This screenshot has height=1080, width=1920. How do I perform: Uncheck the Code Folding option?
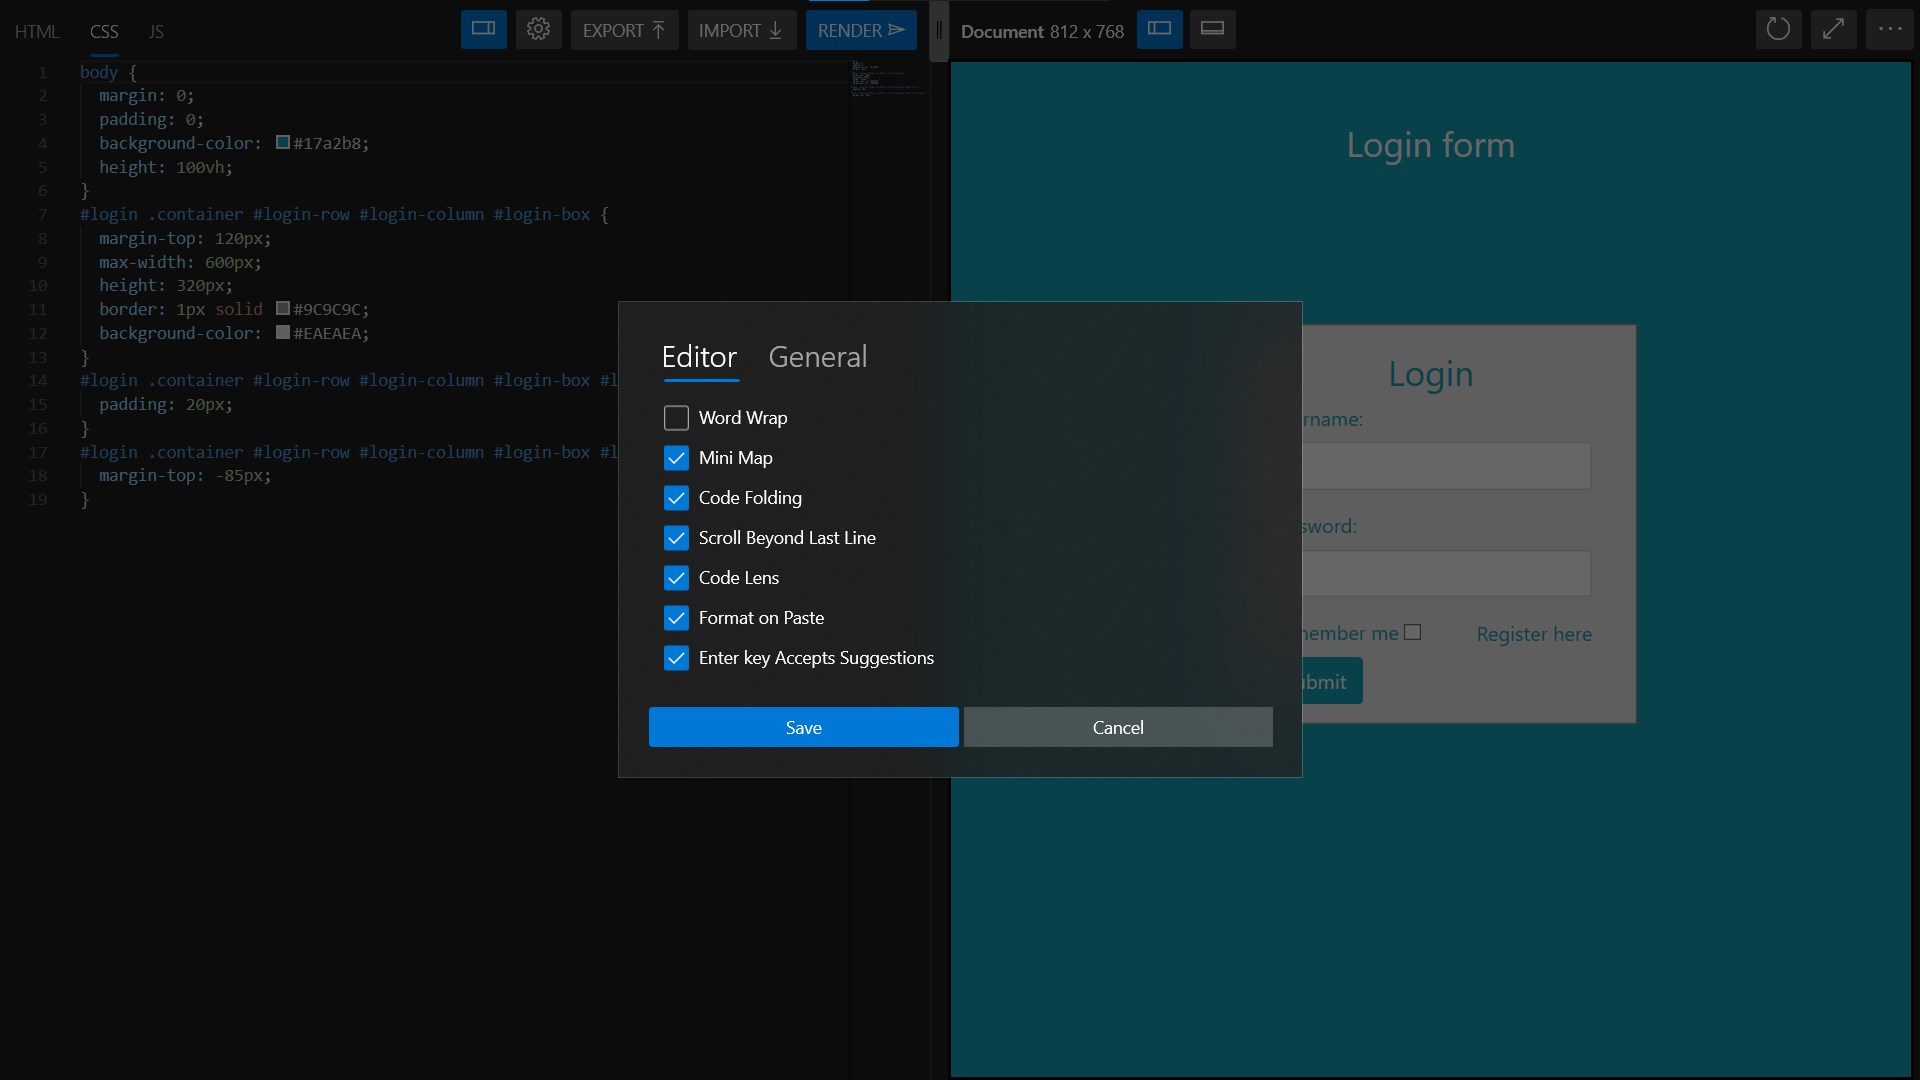point(676,498)
